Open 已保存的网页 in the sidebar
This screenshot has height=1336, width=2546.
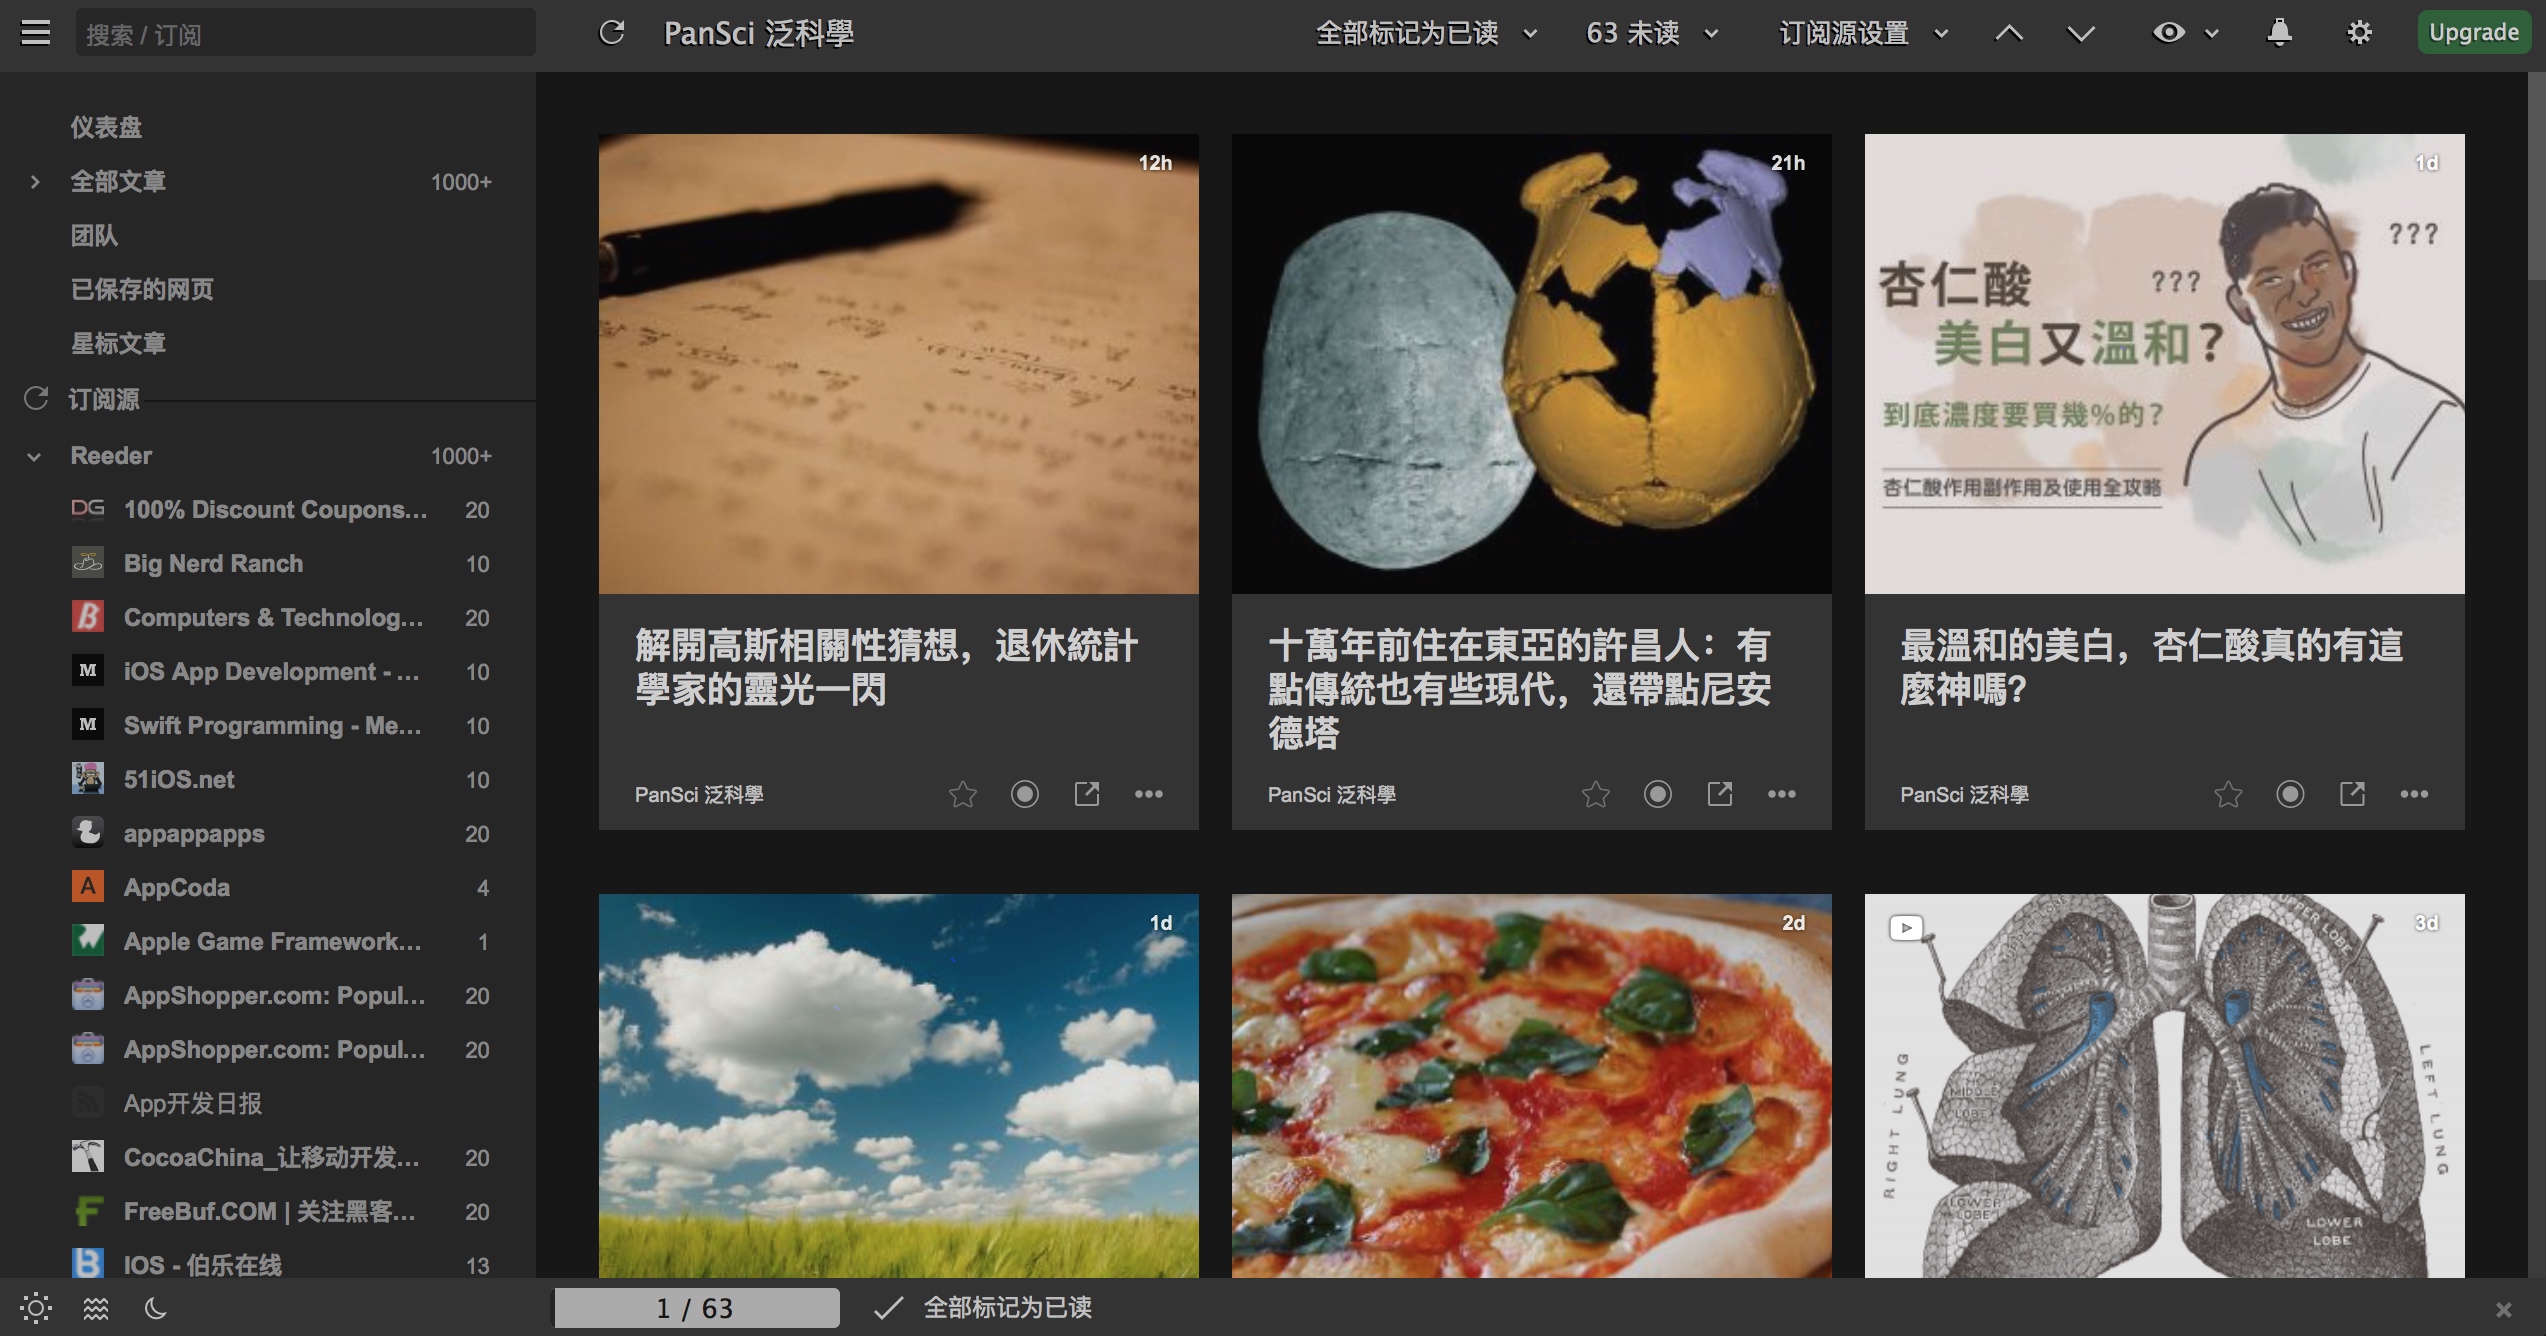click(142, 290)
